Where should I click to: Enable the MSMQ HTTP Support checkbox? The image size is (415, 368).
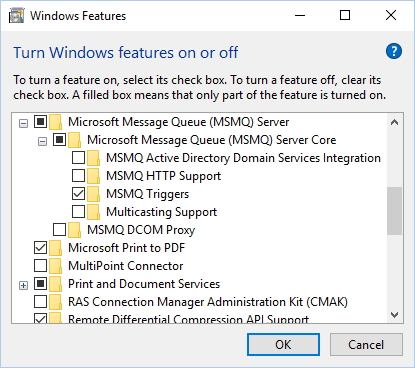[78, 176]
